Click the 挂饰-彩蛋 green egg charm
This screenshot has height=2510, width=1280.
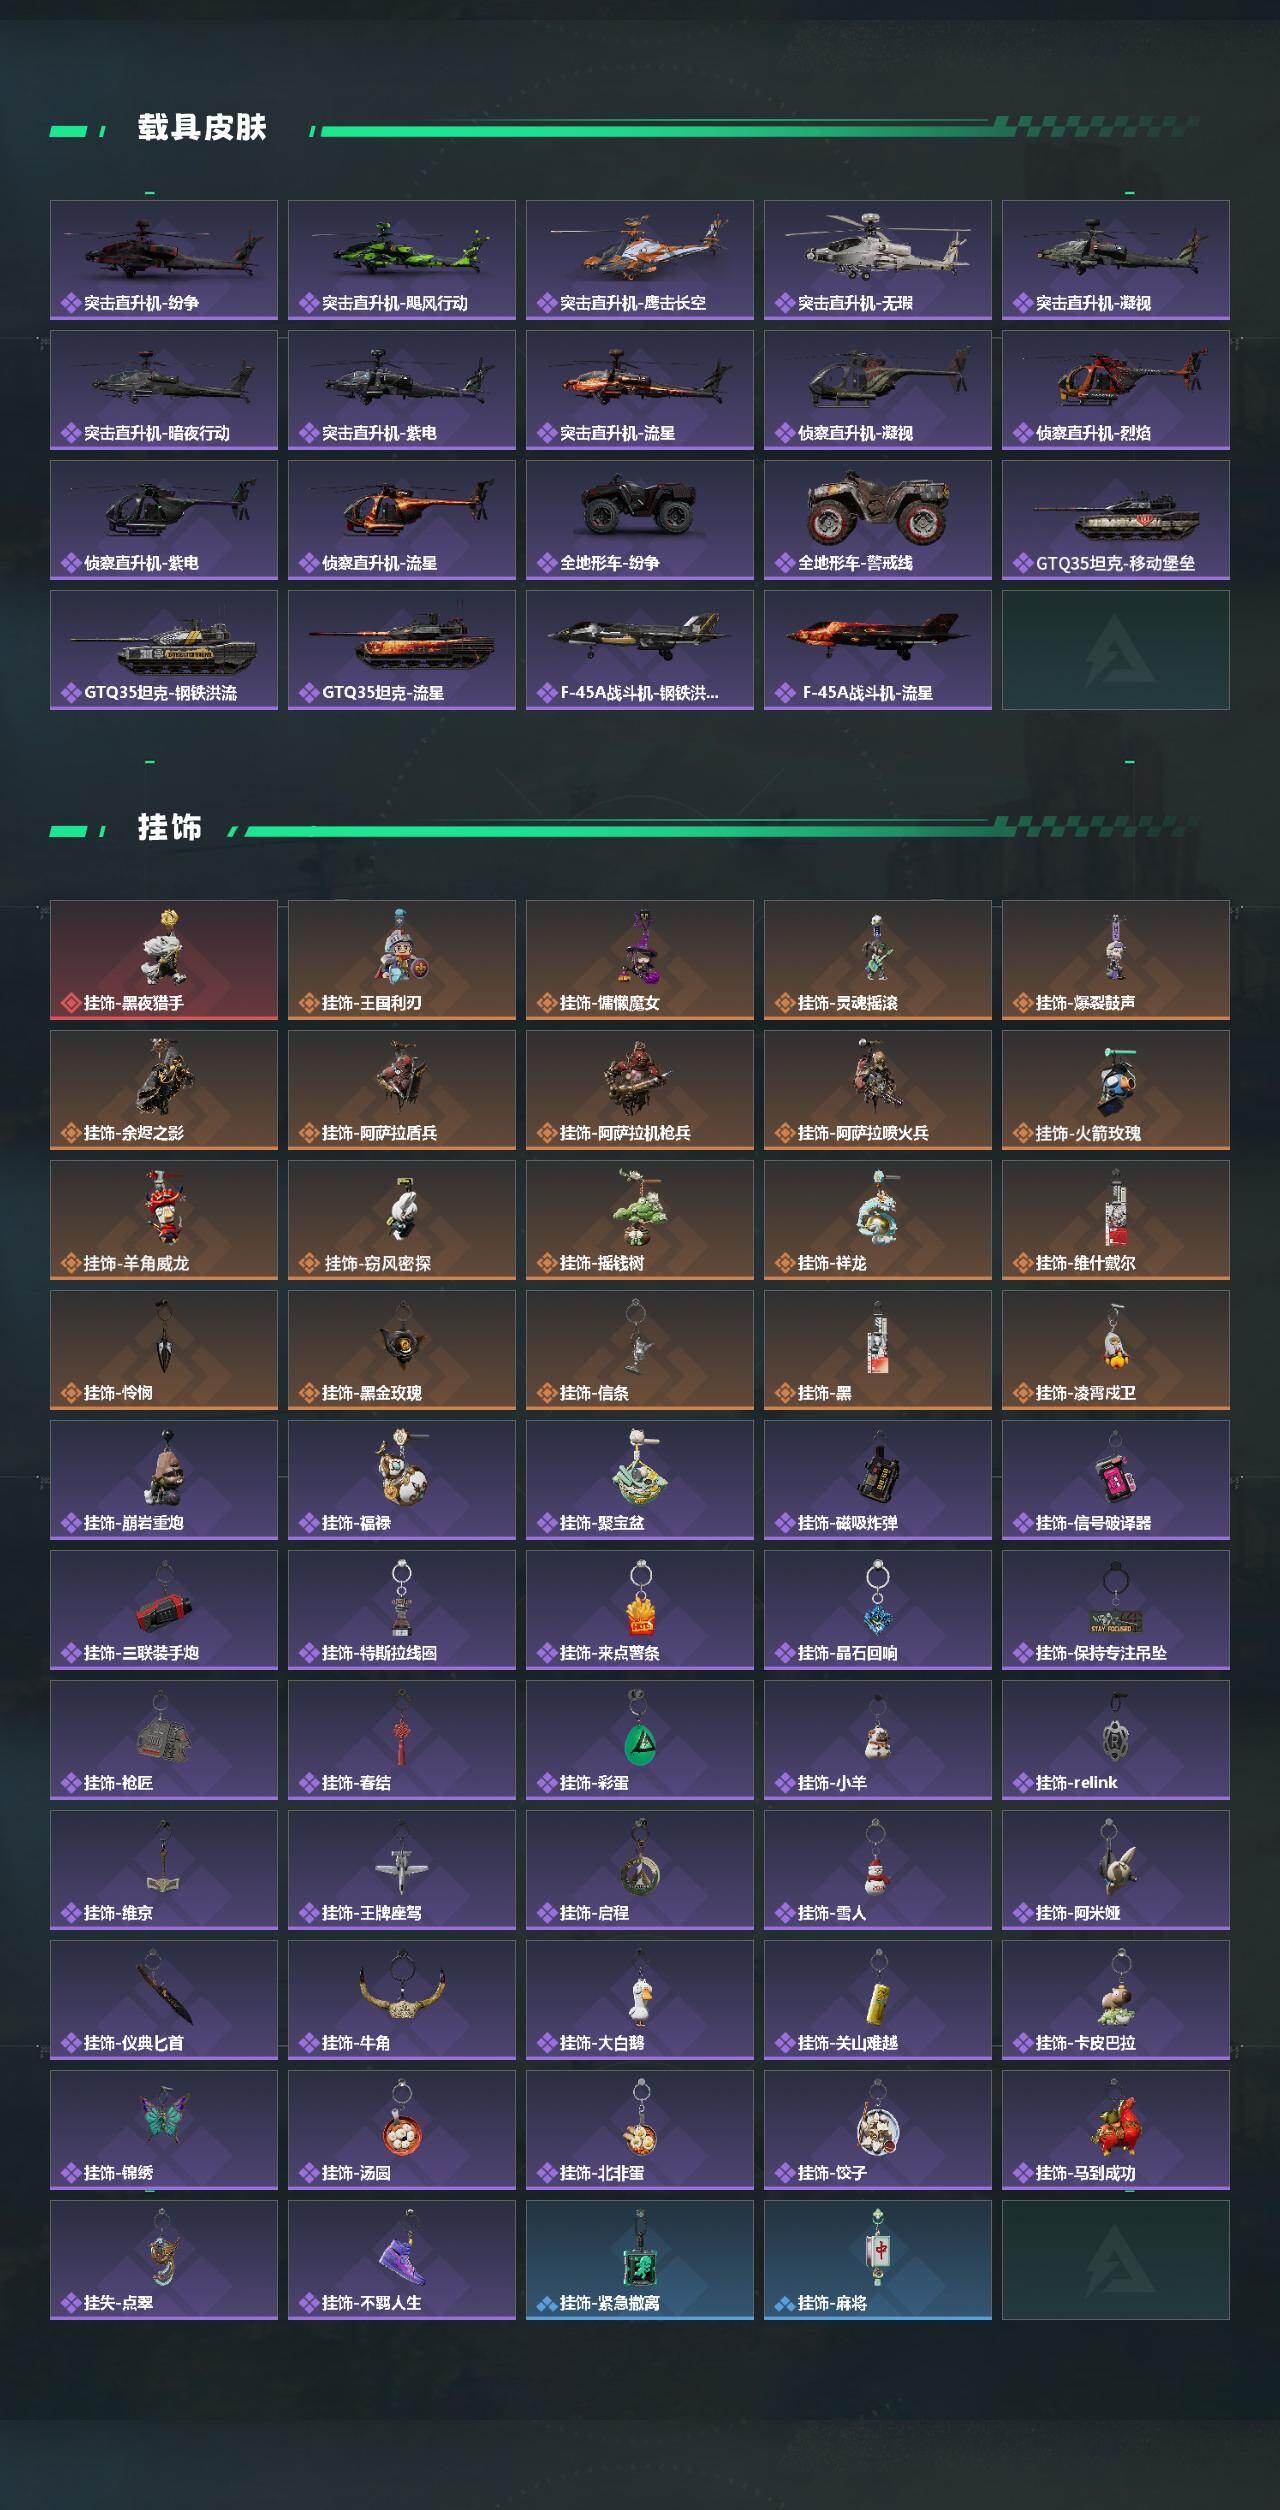pyautogui.click(x=640, y=1740)
